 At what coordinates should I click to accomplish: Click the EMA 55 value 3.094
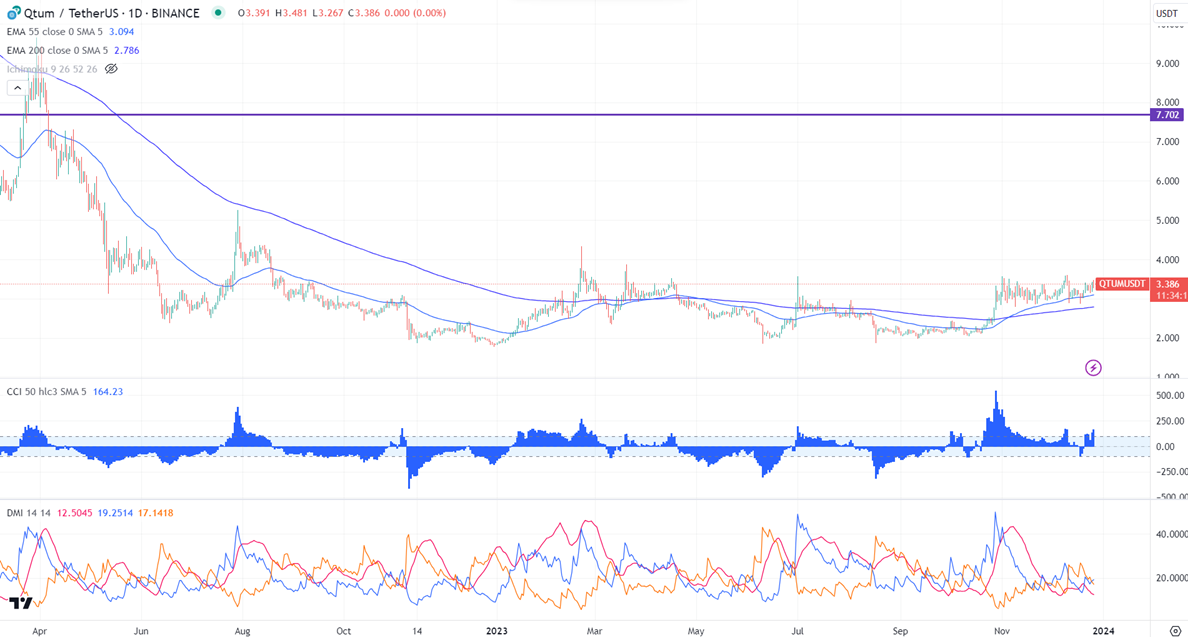pyautogui.click(x=121, y=32)
